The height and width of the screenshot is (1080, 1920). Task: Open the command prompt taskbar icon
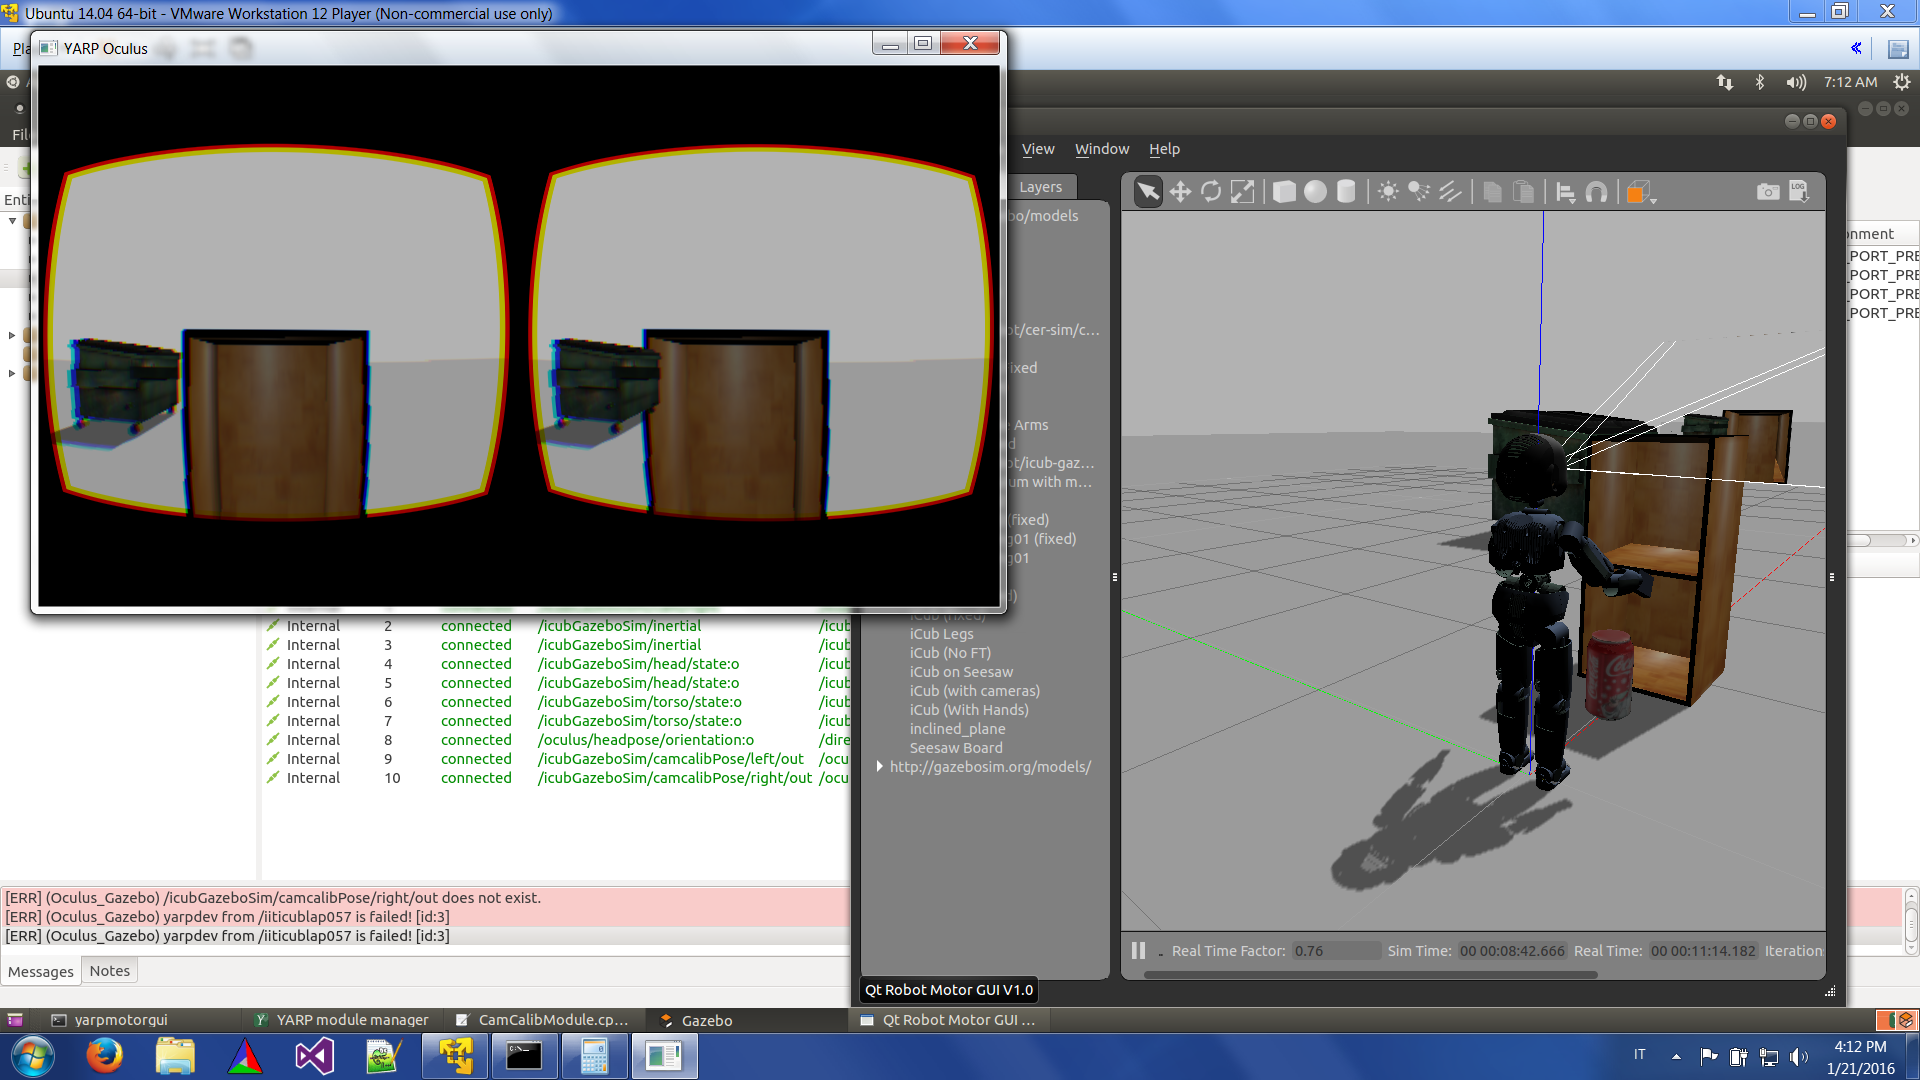coord(524,1057)
